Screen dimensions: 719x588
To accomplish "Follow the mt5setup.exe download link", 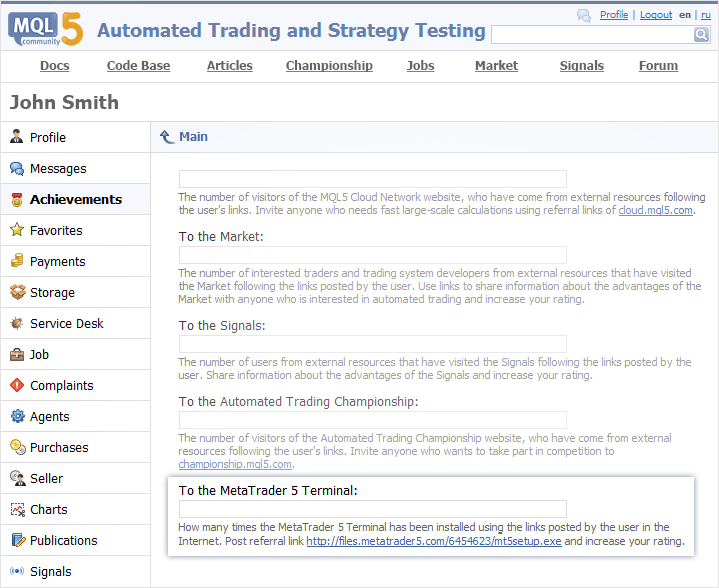I will coord(433,541).
